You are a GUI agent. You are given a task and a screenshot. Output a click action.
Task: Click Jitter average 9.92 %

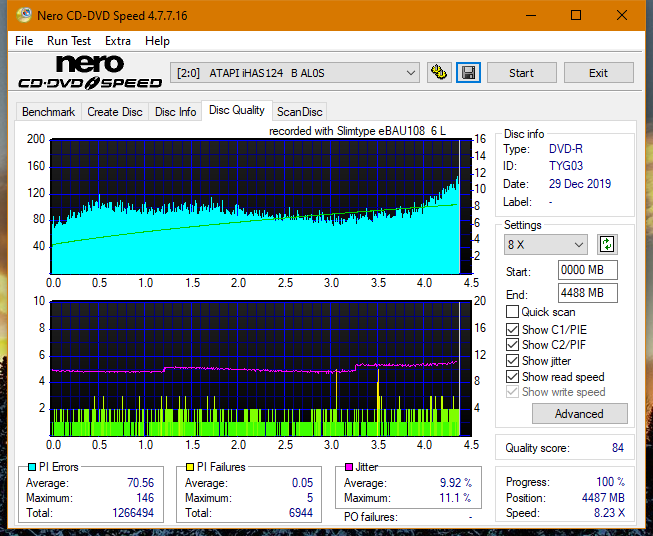[456, 483]
